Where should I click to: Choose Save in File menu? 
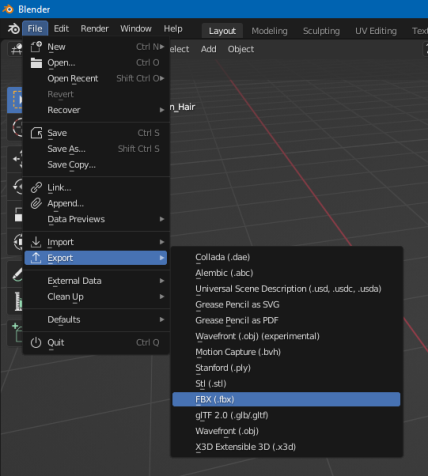(x=96, y=133)
